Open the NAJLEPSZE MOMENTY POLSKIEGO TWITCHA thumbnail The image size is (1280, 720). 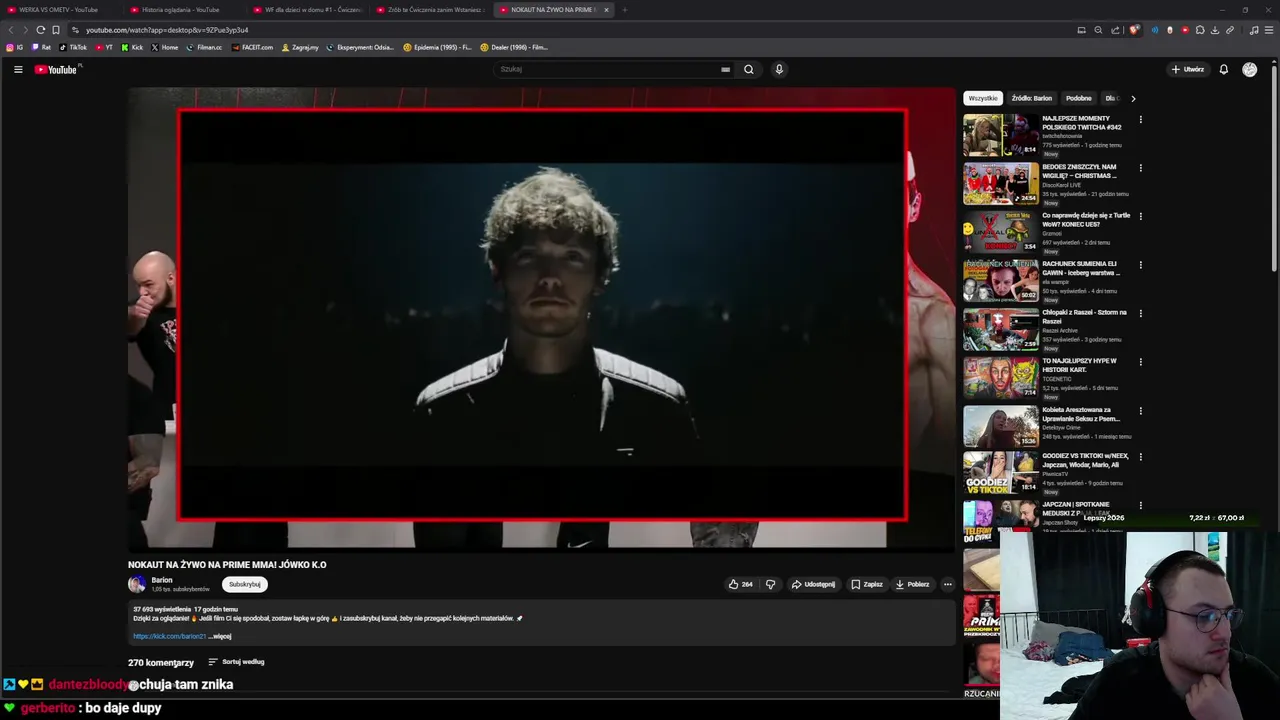1001,135
